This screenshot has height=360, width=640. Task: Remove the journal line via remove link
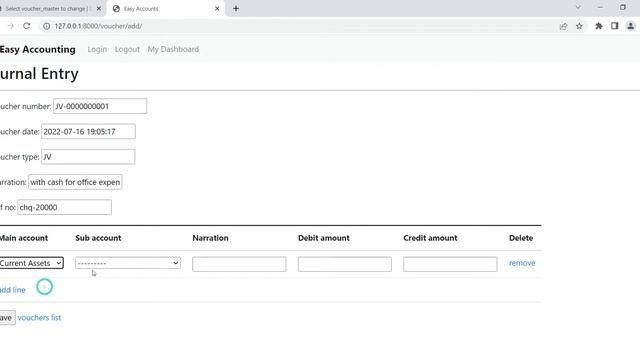pos(522,263)
